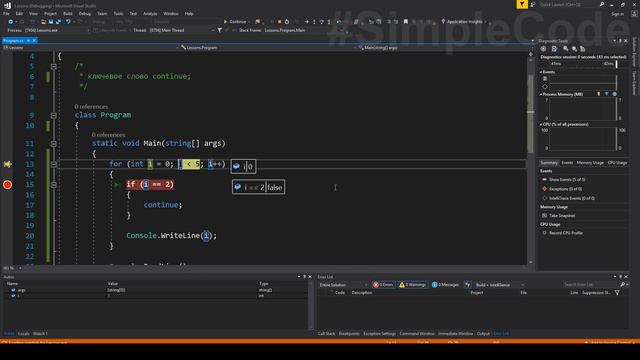This screenshot has height=360, width=640.
Task: Click the red breakpoint dot on line 15
Action: [x=7, y=185]
